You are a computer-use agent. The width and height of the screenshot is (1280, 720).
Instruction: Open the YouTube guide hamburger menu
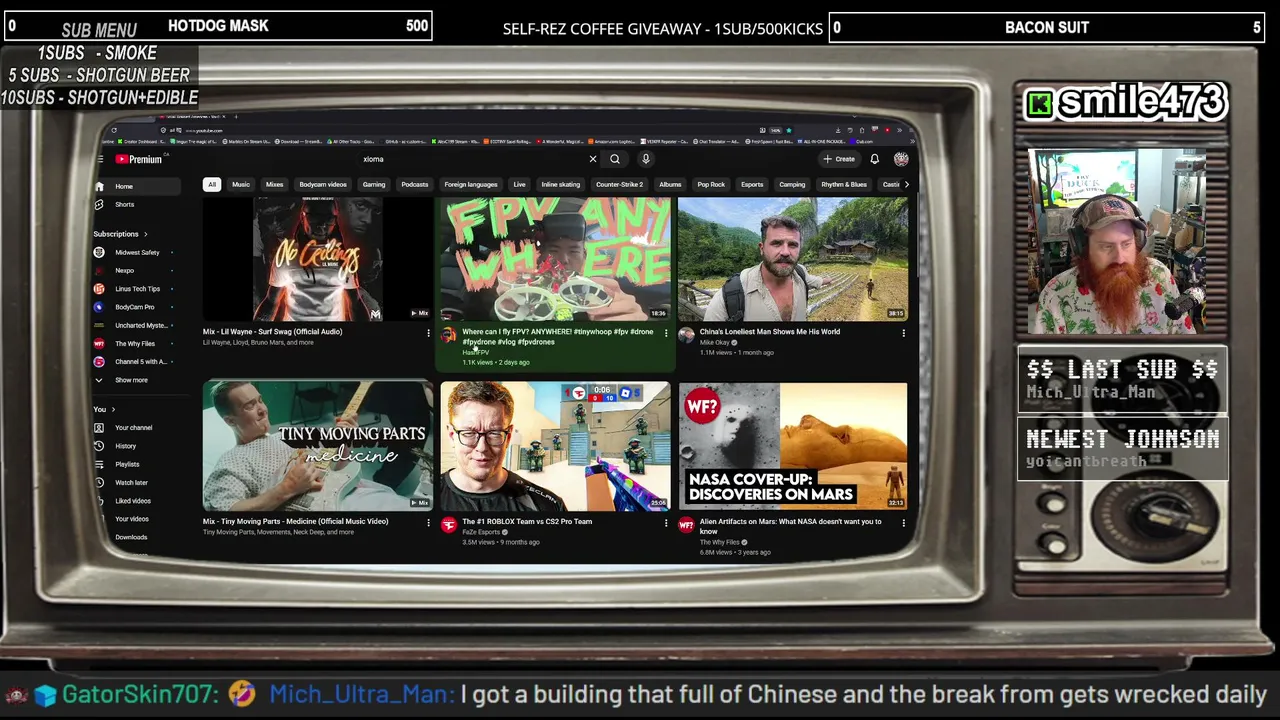(x=100, y=159)
